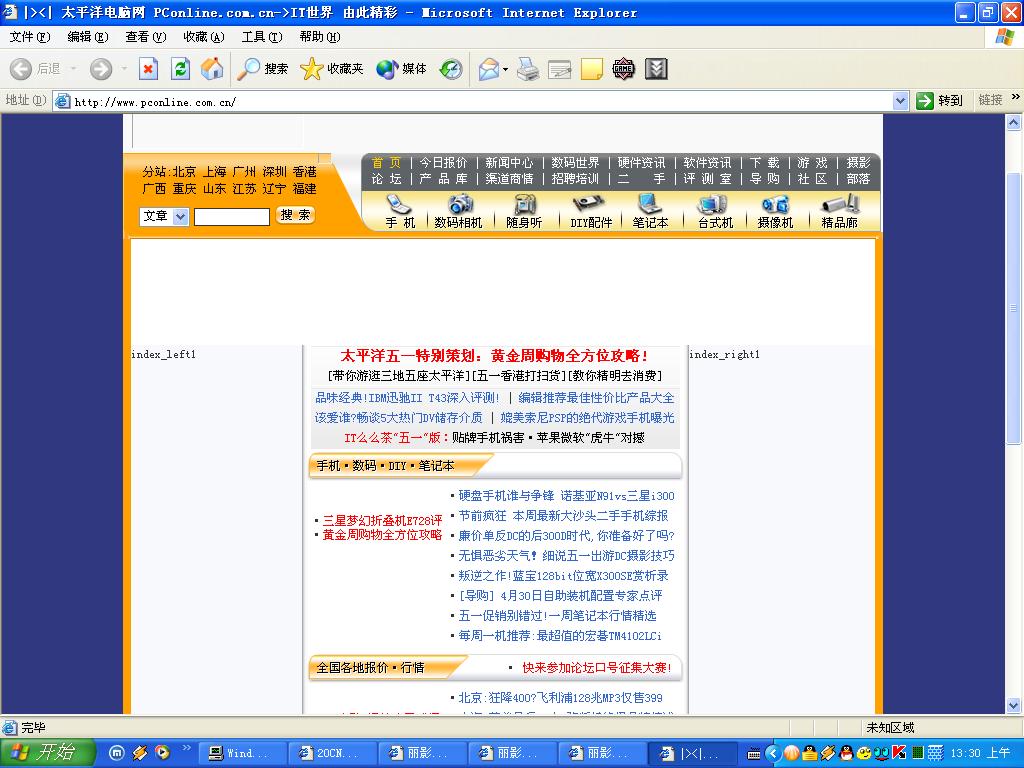Viewport: 1024px width, 768px height.
Task: Open the 工具(T) Tools menu
Action: click(262, 37)
